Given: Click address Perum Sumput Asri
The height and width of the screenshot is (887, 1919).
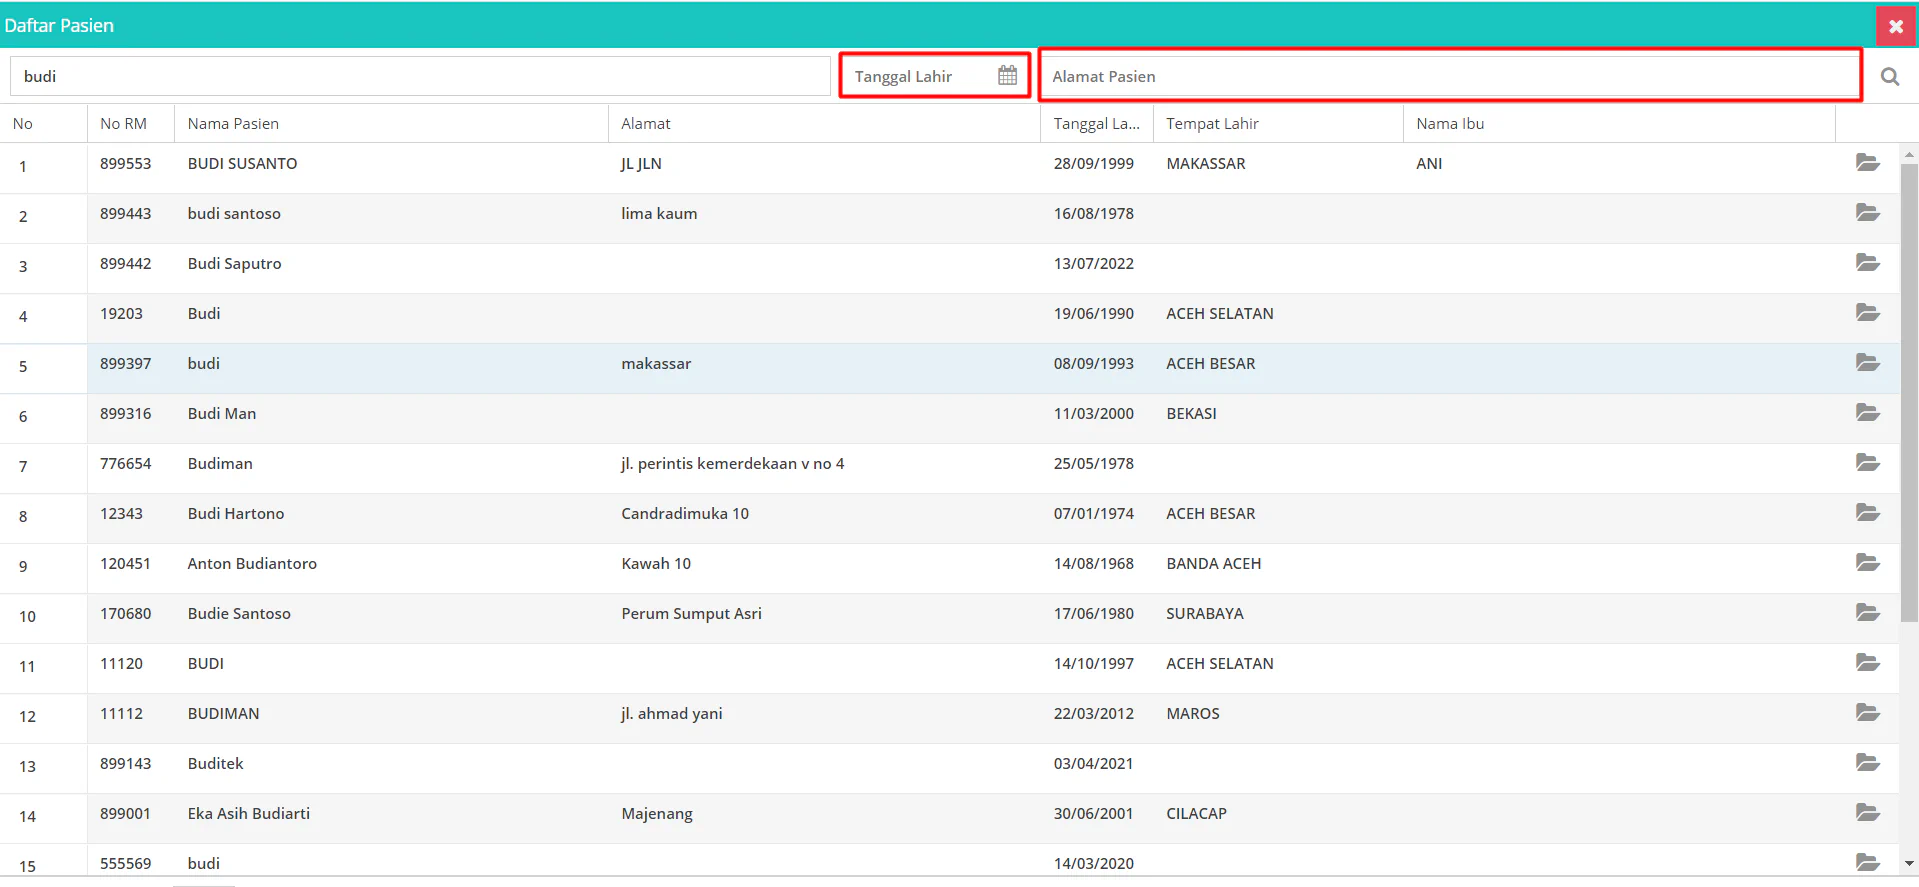Looking at the screenshot, I should pyautogui.click(x=691, y=613).
